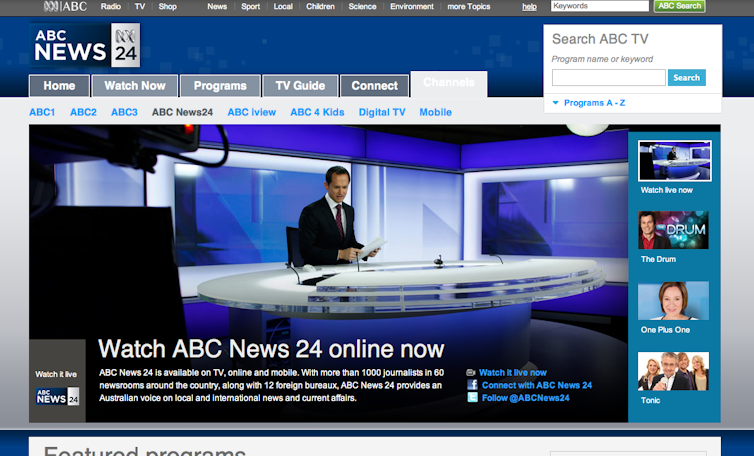Select the Channels tab
Viewport: 754px width, 456px height.
(449, 84)
